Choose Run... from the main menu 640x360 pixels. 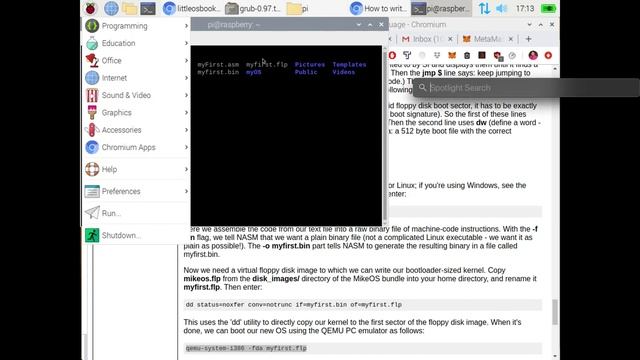(136, 213)
